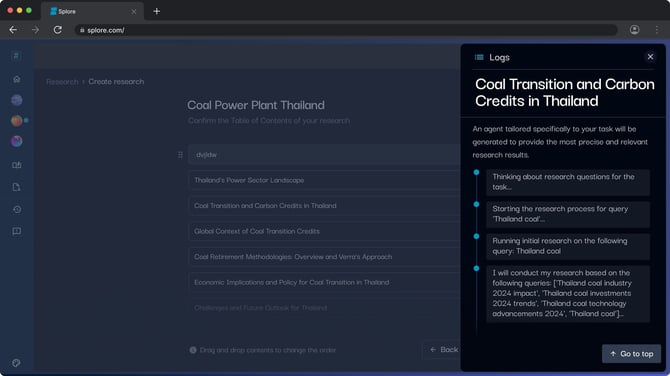Go back using browser back arrow

13,30
